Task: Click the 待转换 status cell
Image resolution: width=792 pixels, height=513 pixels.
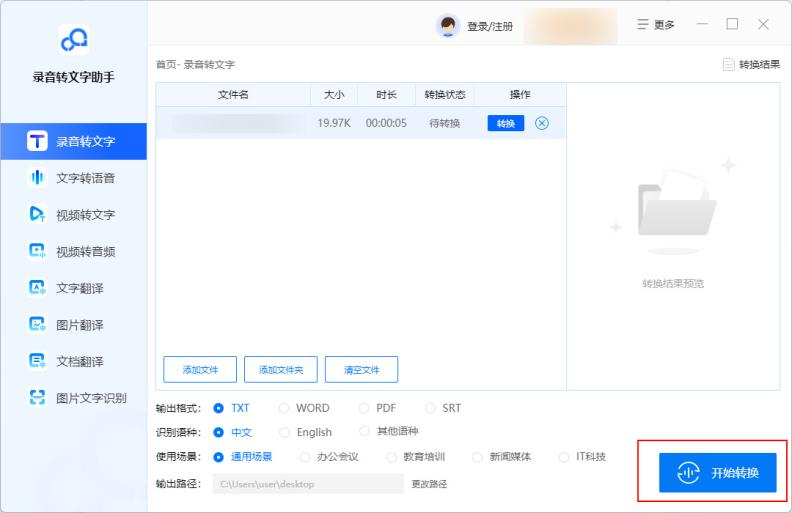Action: (x=445, y=123)
